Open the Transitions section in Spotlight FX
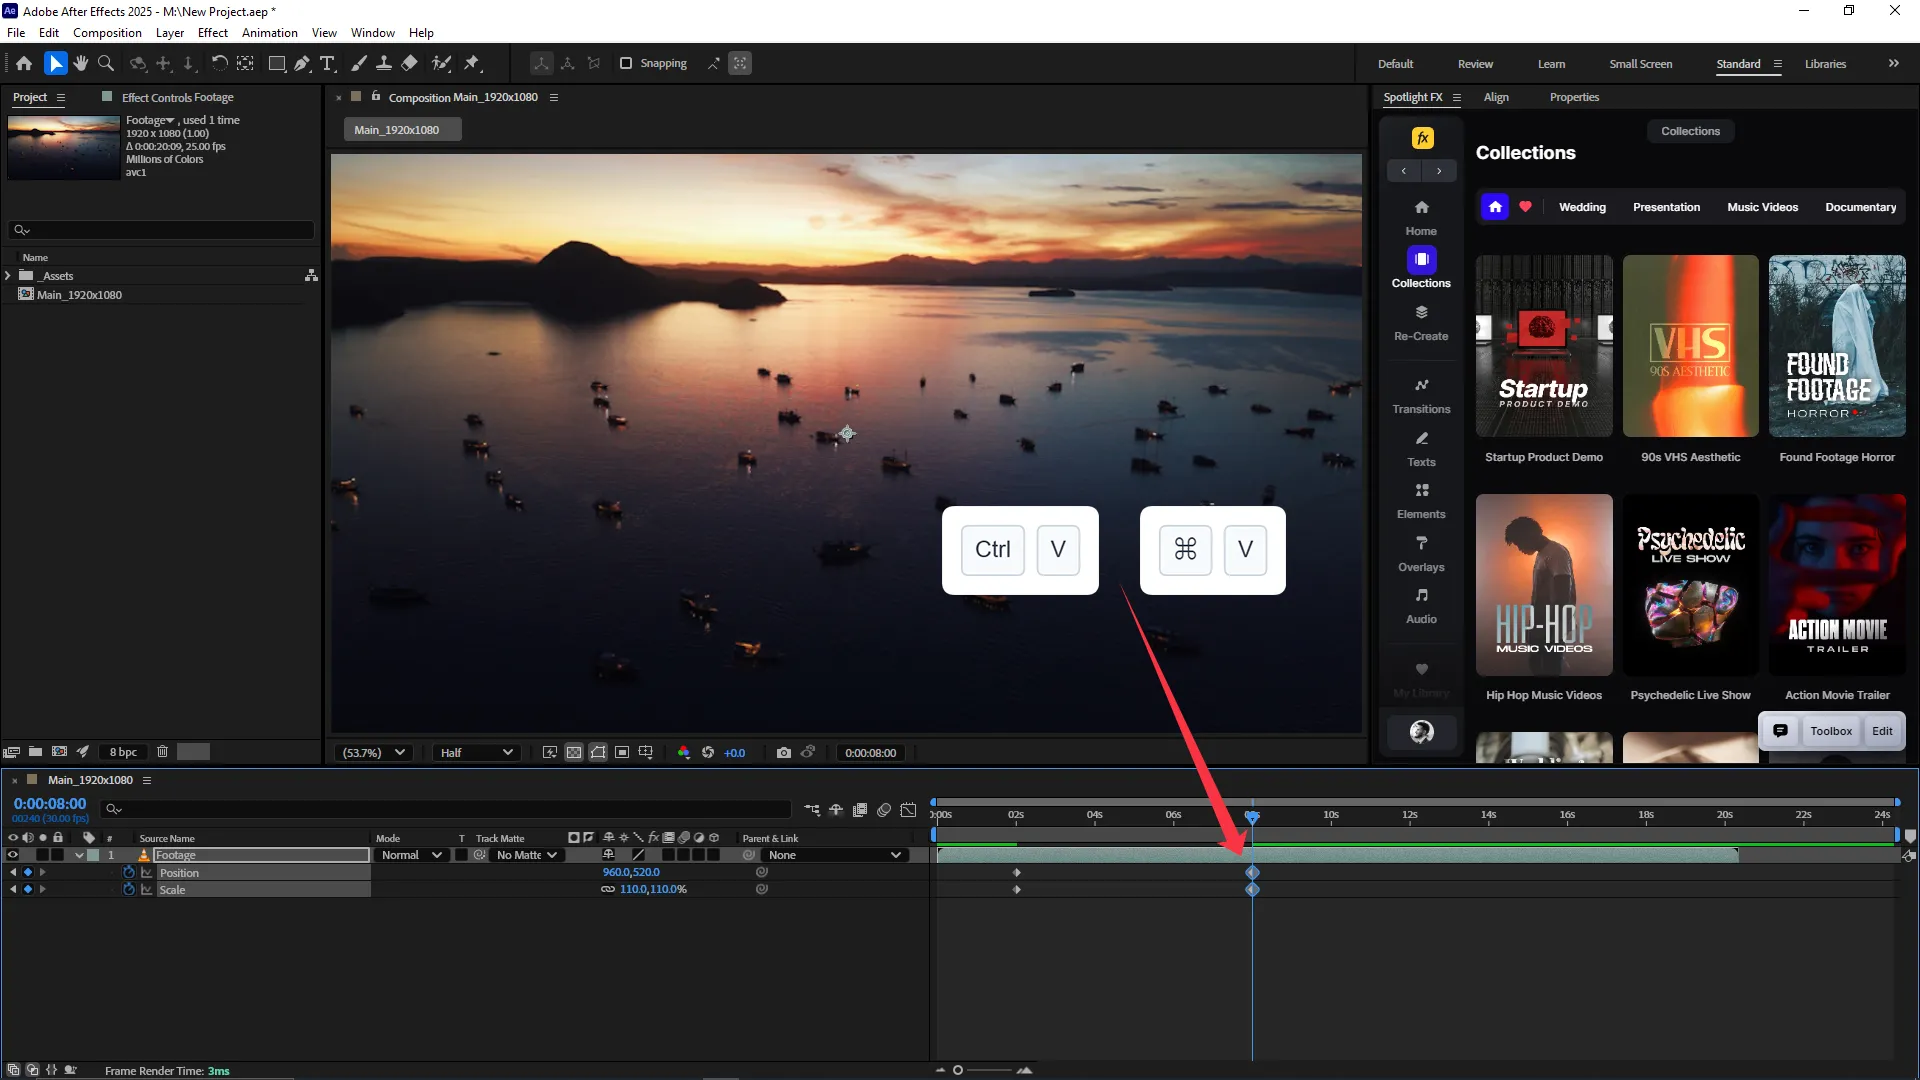The height and width of the screenshot is (1080, 1920). coord(1421,395)
